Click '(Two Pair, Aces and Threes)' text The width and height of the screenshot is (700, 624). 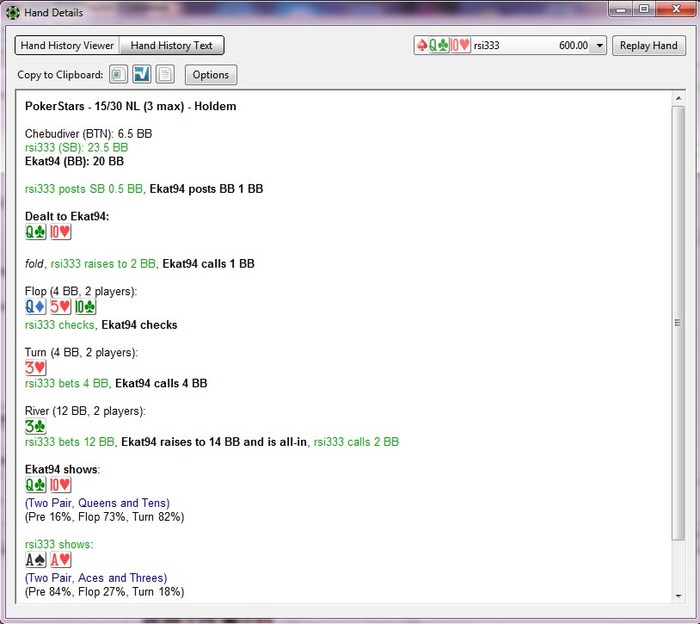96,578
